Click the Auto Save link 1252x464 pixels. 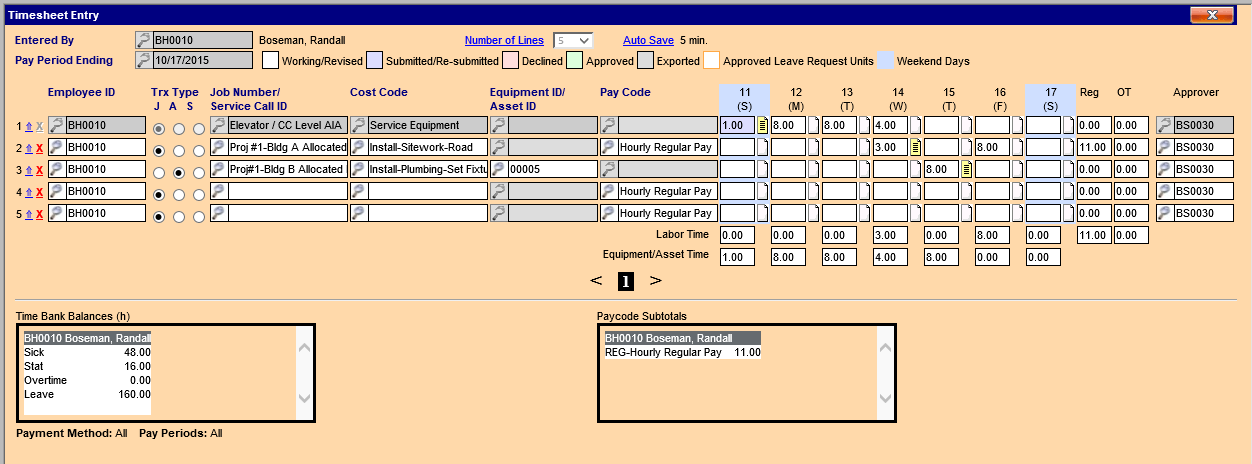[648, 40]
